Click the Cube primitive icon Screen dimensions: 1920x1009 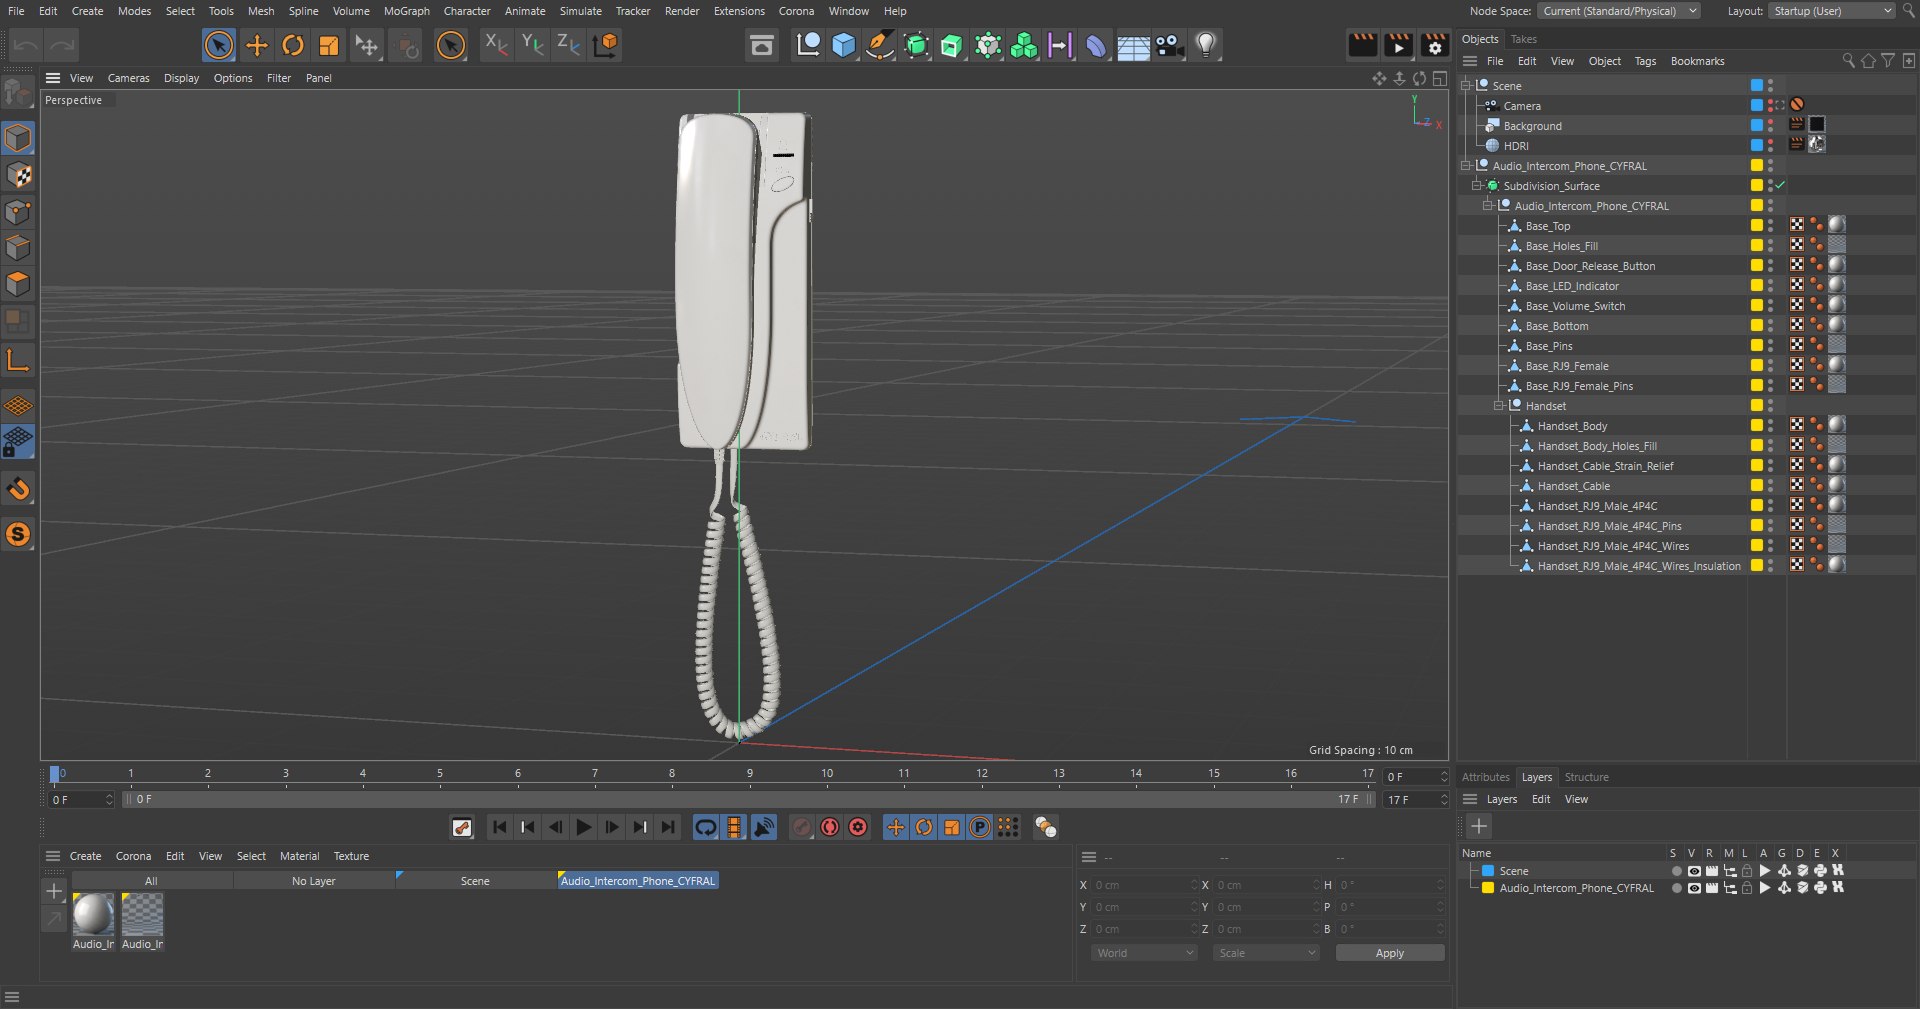tap(844, 45)
